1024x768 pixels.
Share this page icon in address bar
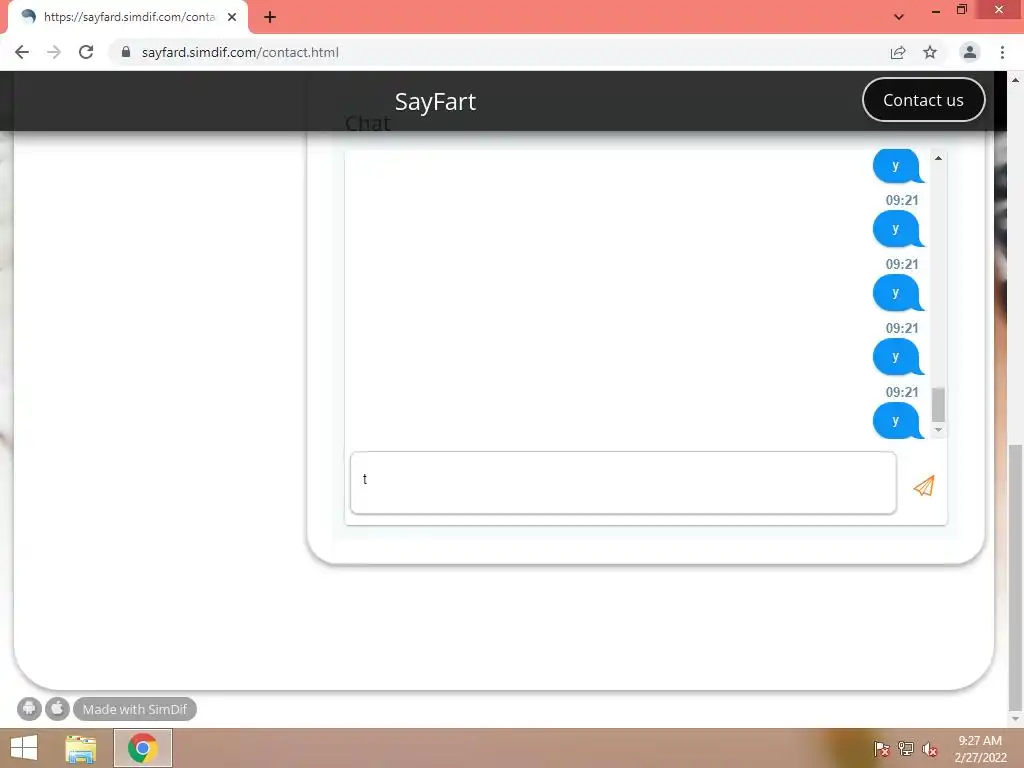point(898,52)
